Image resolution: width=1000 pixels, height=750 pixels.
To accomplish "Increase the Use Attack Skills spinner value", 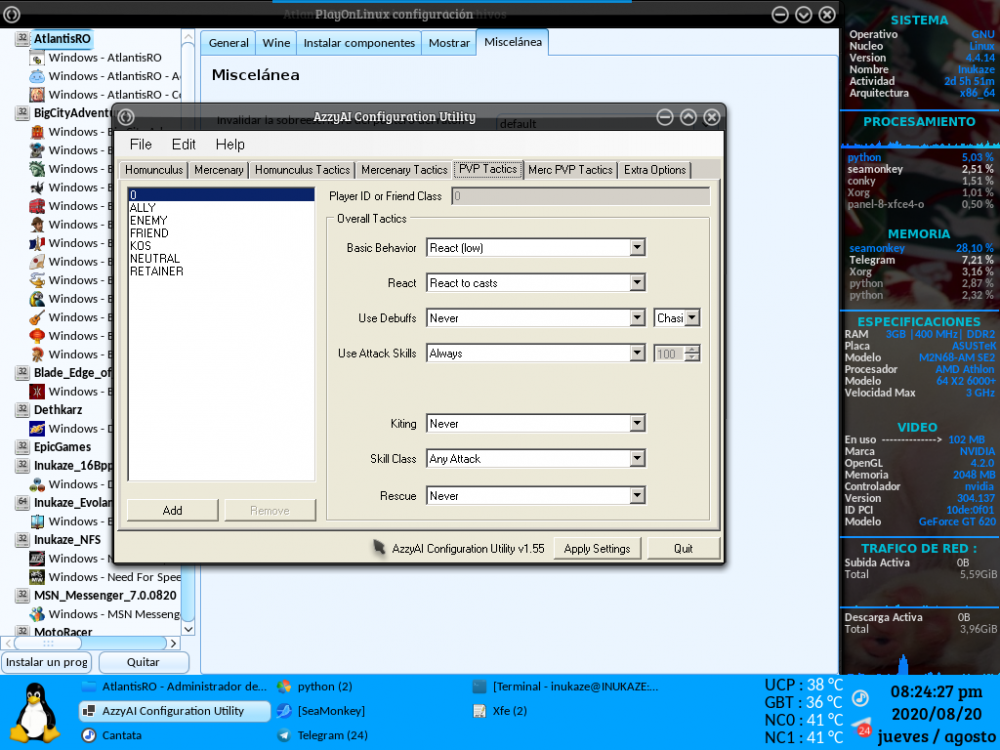I will [x=692, y=349].
